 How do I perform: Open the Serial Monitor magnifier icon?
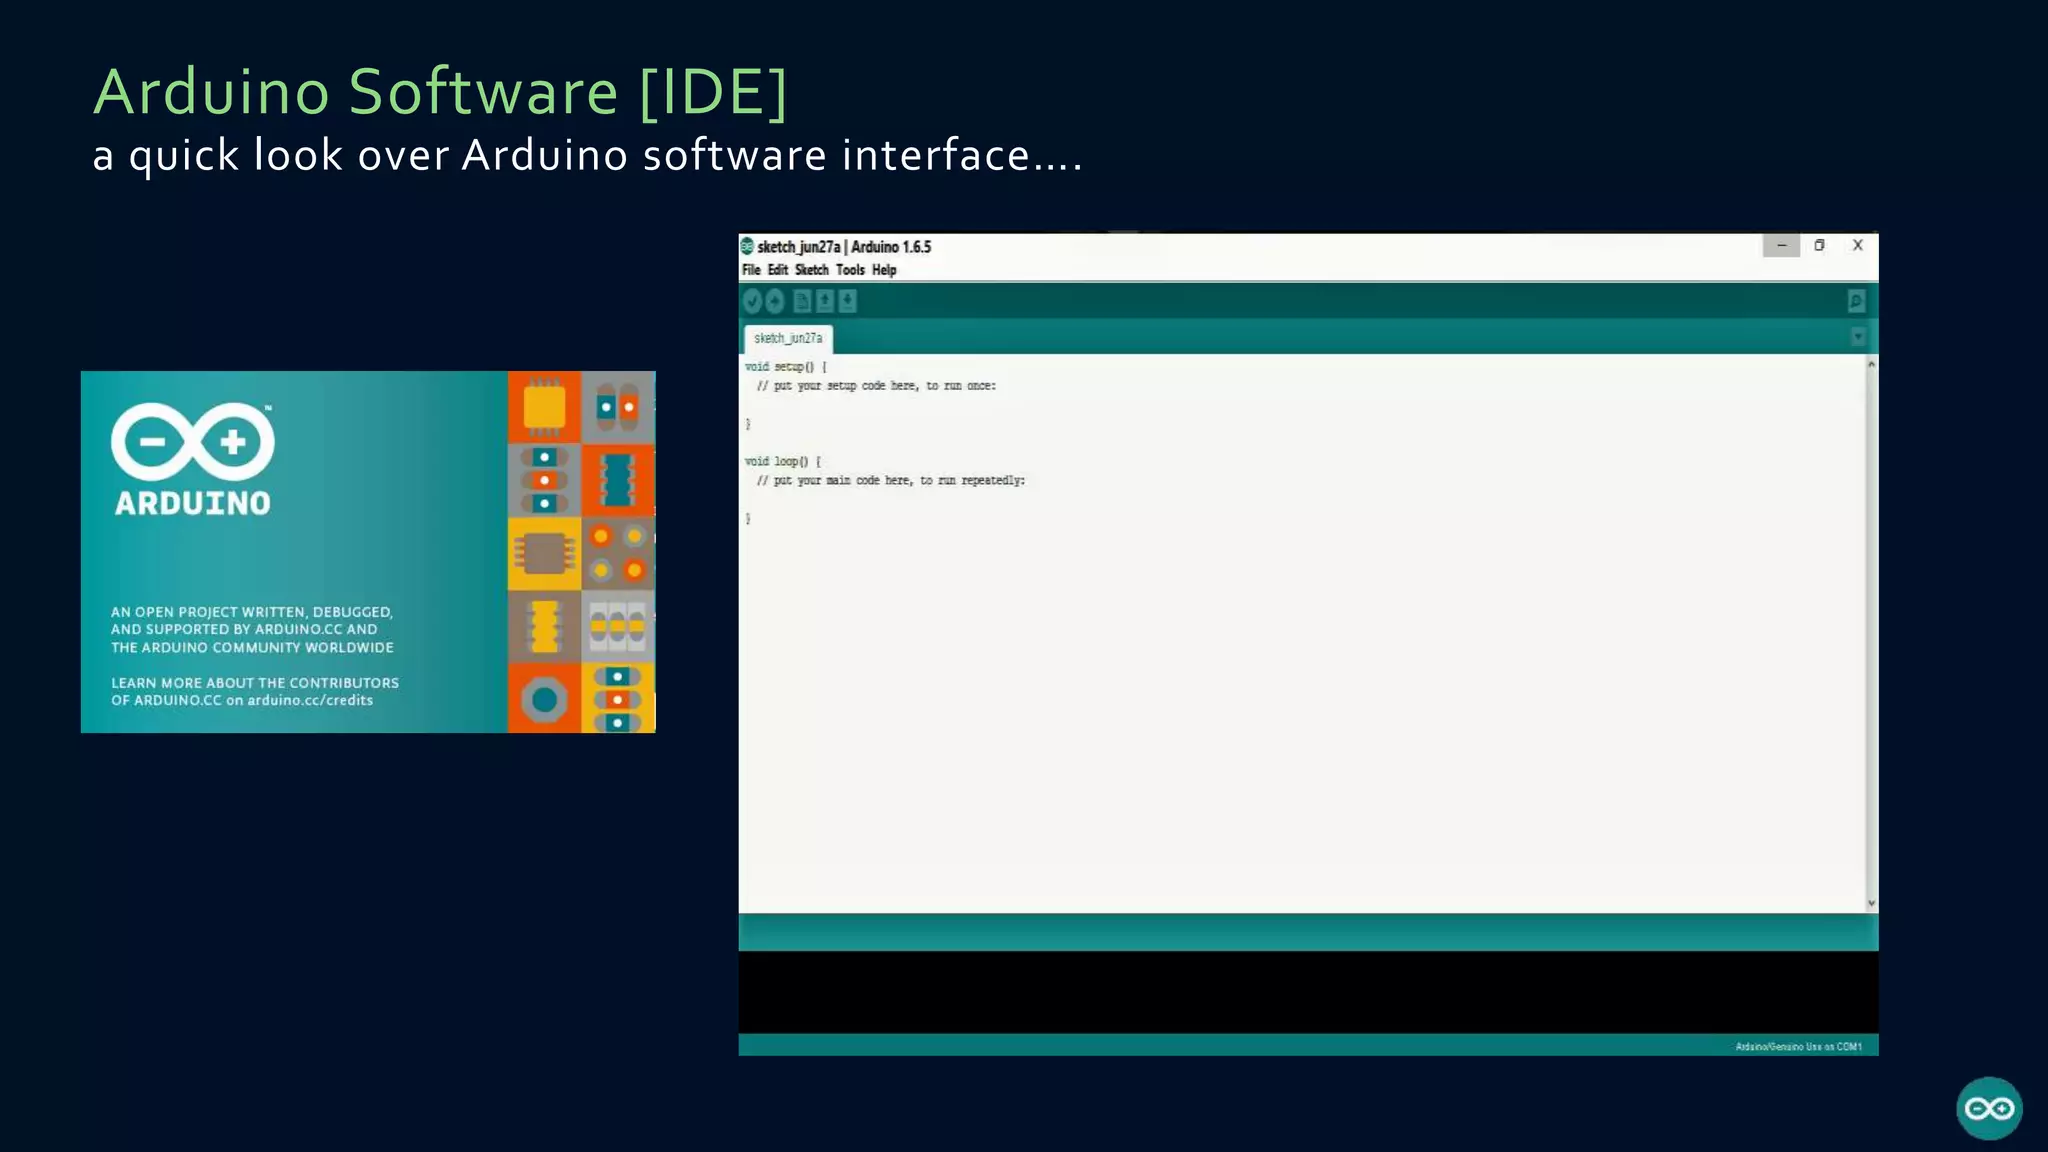(x=1856, y=301)
